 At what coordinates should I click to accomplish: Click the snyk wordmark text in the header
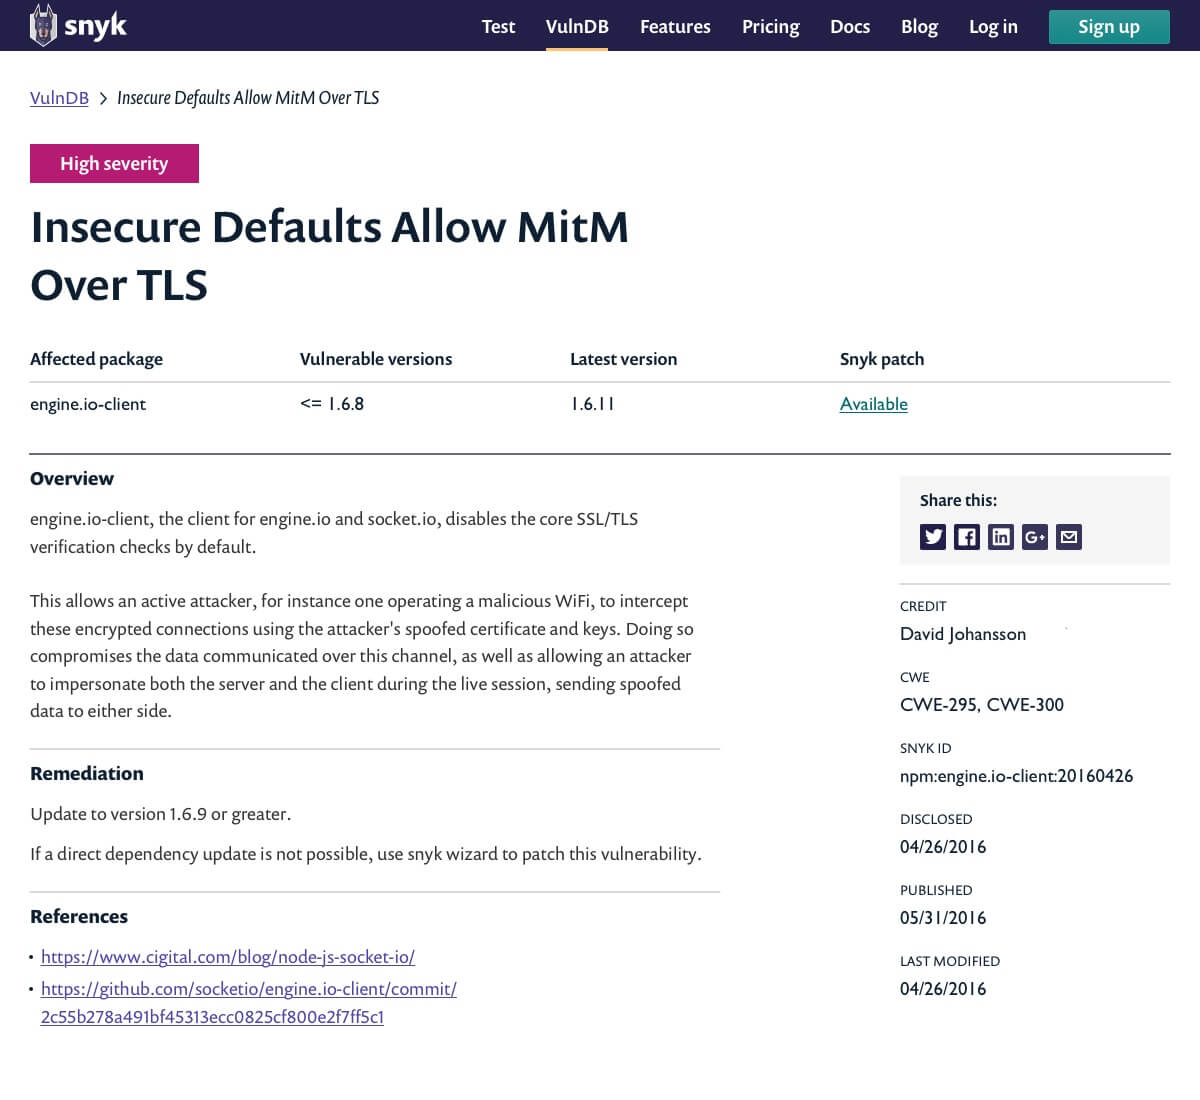pyautogui.click(x=95, y=26)
